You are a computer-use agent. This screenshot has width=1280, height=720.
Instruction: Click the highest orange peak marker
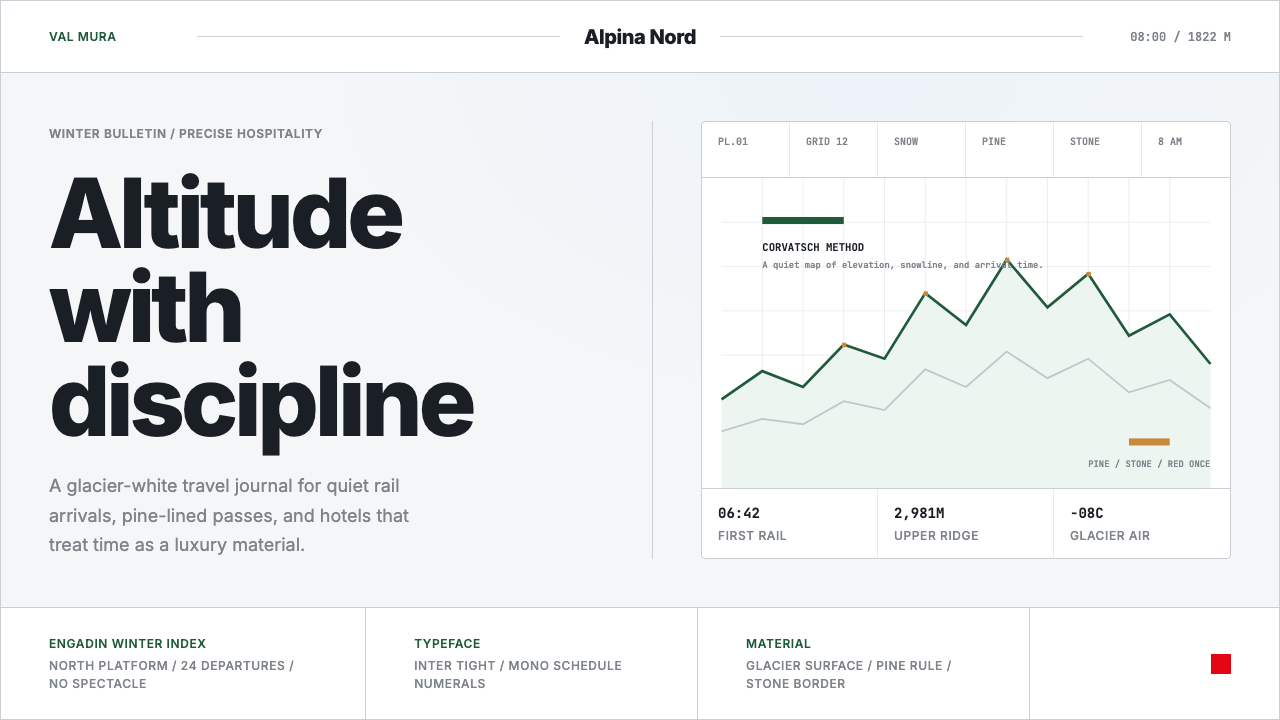[x=1007, y=260]
